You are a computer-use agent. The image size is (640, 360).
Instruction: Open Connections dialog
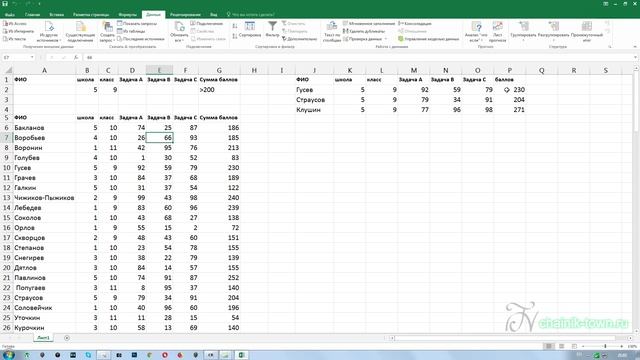click(207, 24)
